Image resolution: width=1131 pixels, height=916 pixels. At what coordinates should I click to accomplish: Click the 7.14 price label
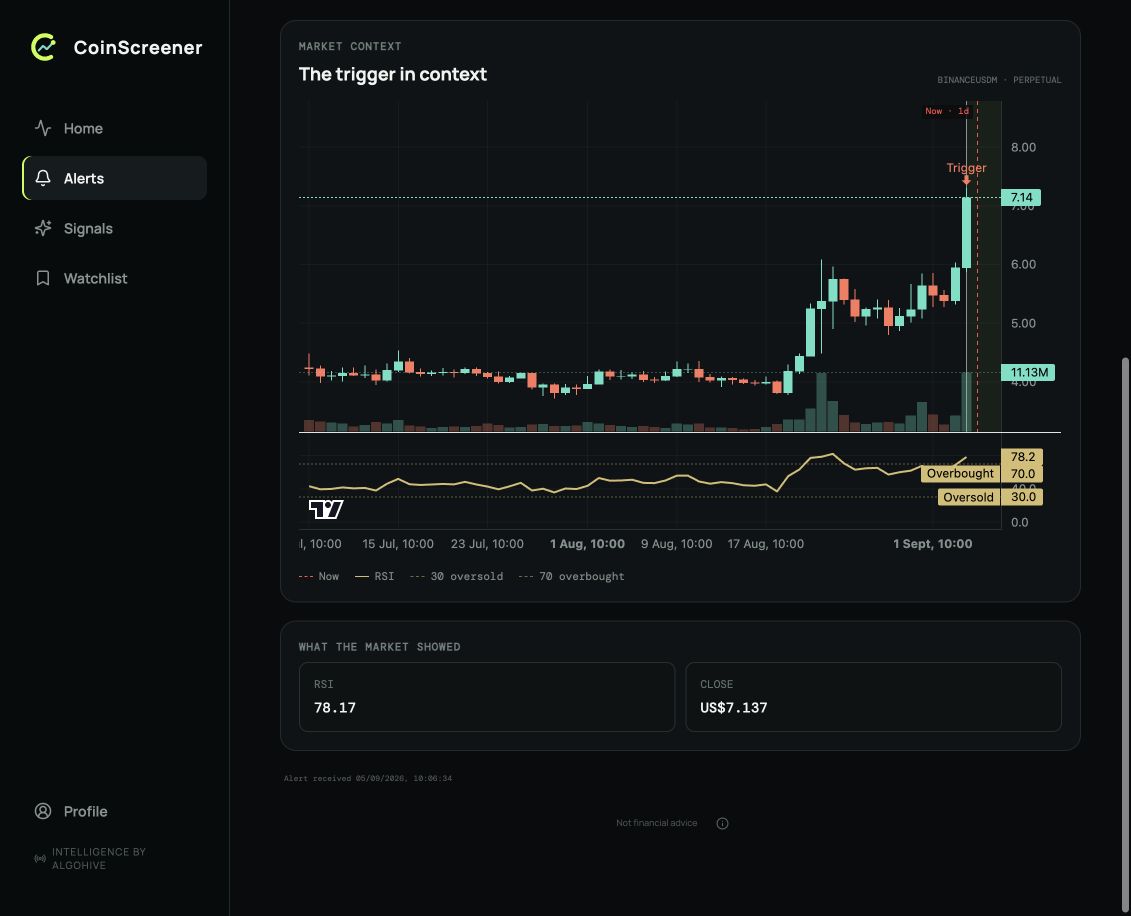pos(1021,197)
